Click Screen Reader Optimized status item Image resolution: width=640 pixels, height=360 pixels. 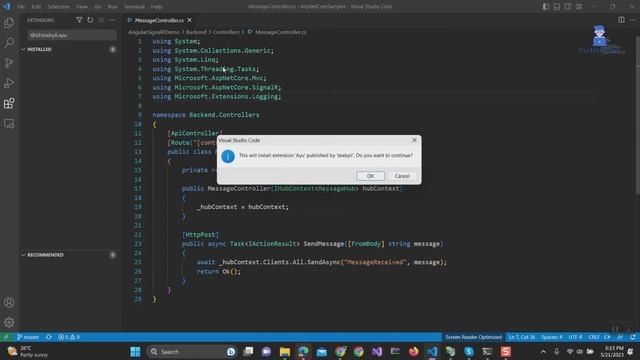473,337
